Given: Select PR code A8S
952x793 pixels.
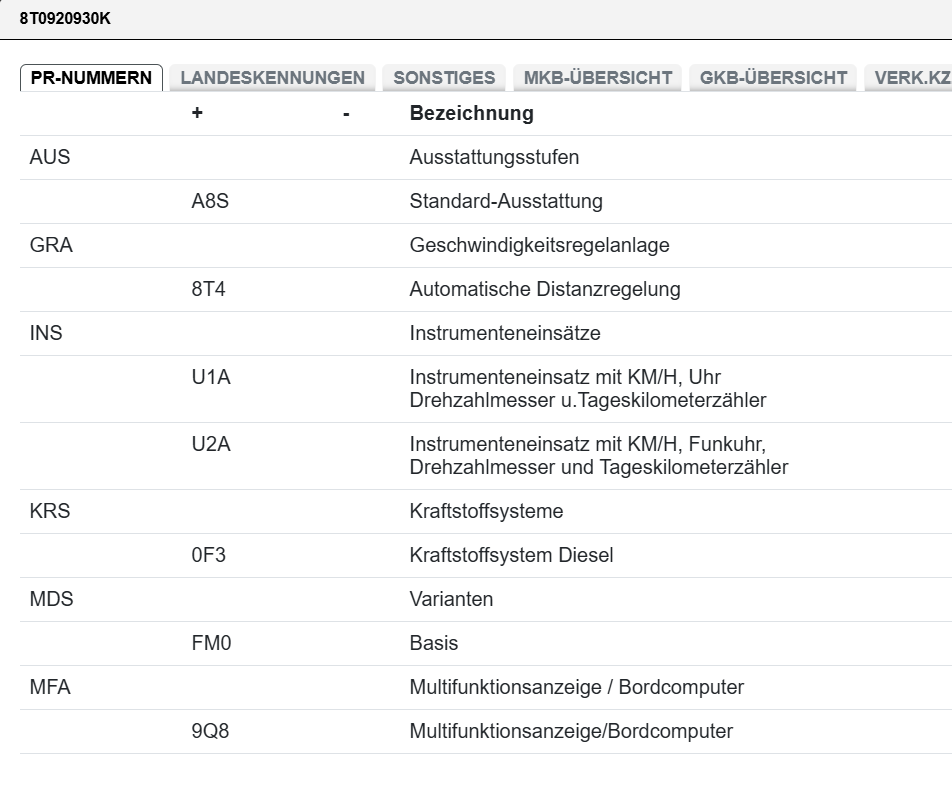Looking at the screenshot, I should pyautogui.click(x=210, y=201).
